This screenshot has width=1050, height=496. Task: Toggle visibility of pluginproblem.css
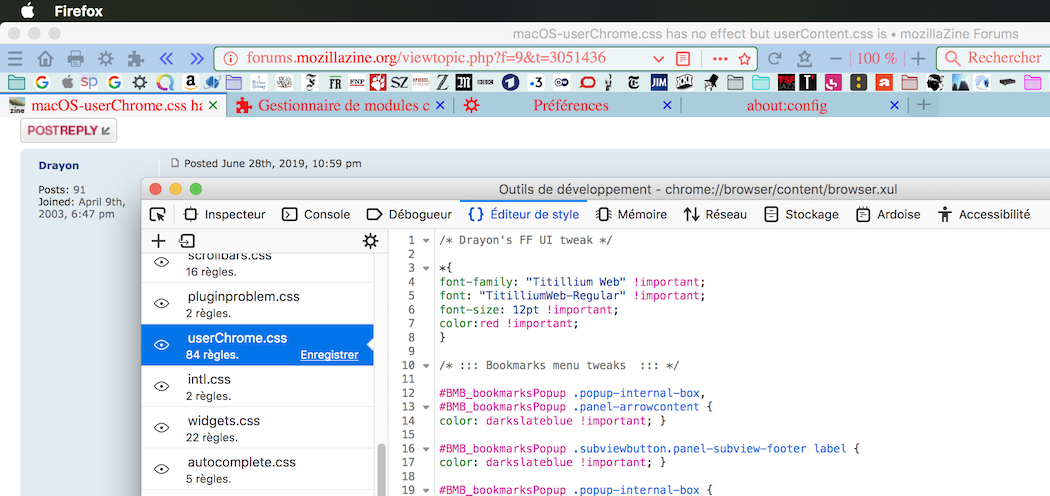(161, 303)
